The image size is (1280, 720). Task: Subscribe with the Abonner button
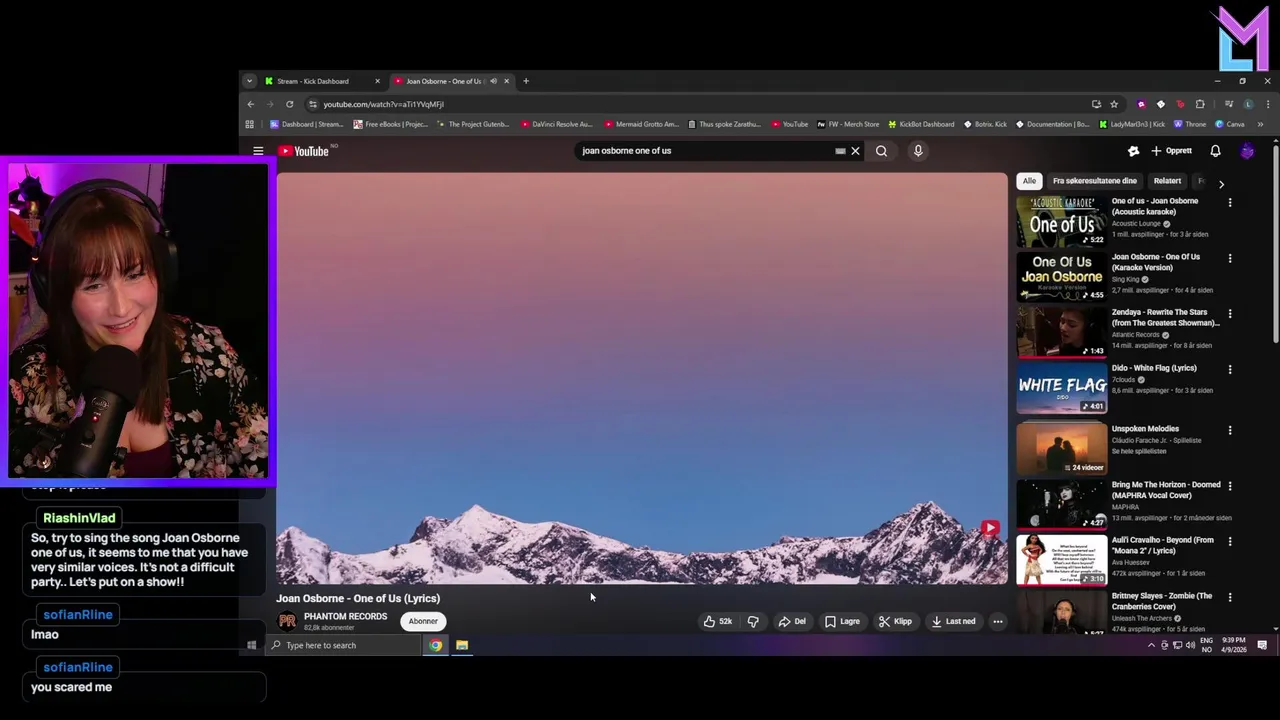pyautogui.click(x=423, y=621)
